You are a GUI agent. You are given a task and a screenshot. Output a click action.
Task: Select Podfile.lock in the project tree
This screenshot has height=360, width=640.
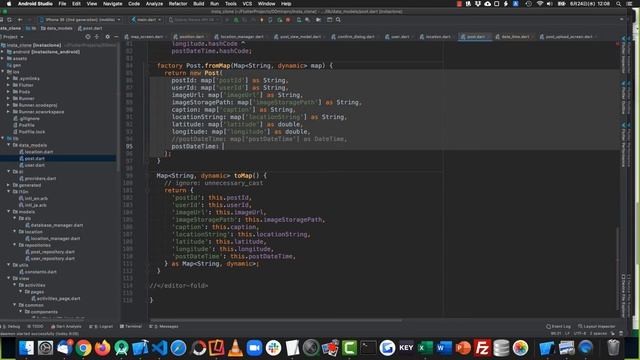click(31, 132)
